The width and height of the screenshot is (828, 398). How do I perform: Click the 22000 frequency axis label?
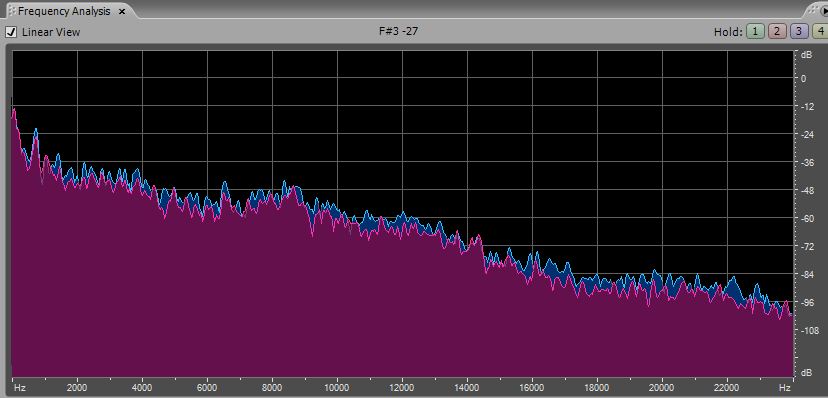coord(727,388)
